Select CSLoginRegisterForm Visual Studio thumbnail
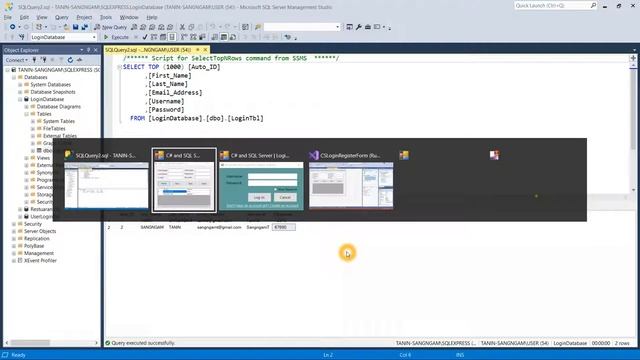 click(351, 180)
